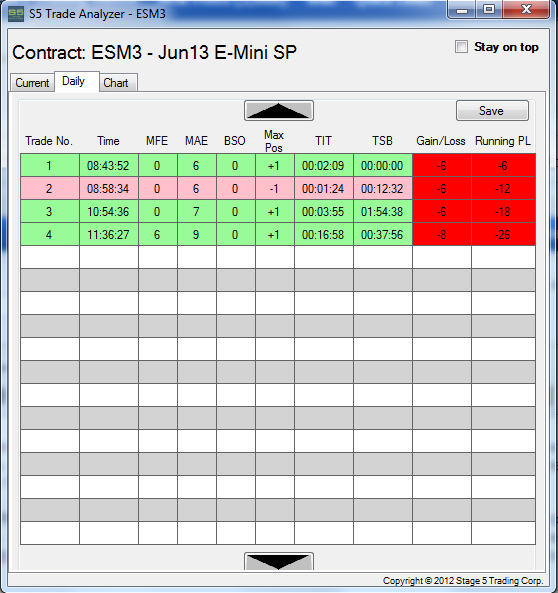The image size is (558, 593).
Task: Click the TIT value 00:03:55
Action: (324, 211)
